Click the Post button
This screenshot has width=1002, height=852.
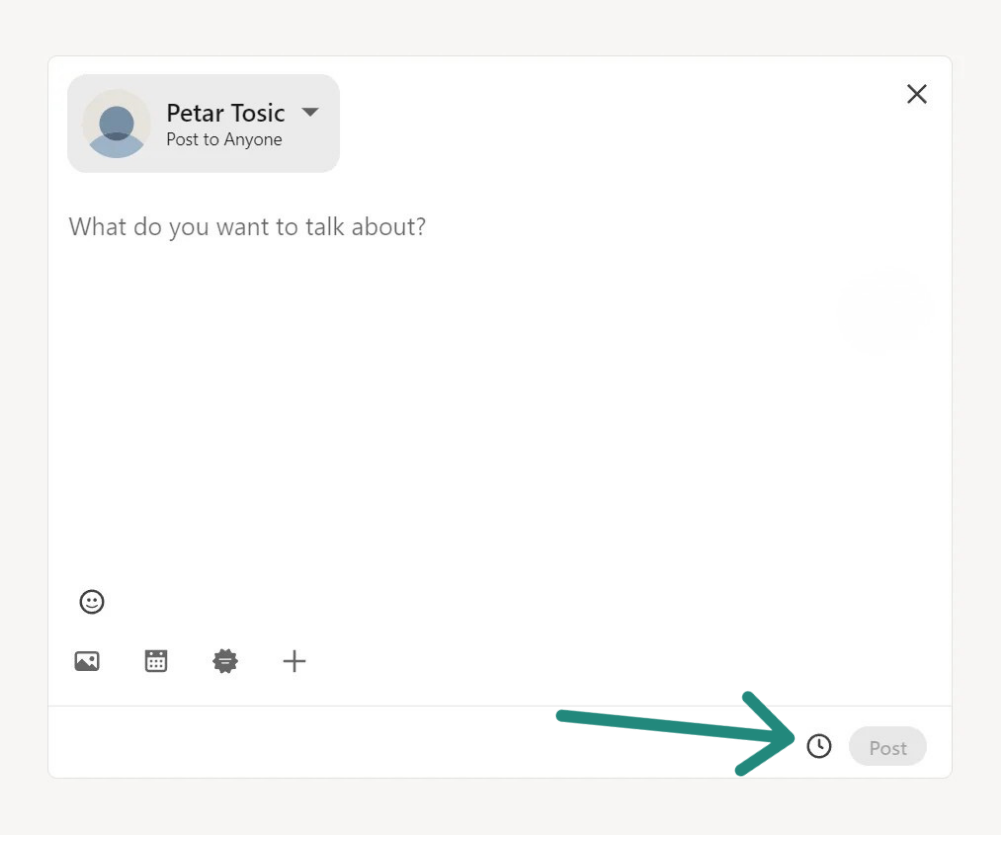coord(887,746)
